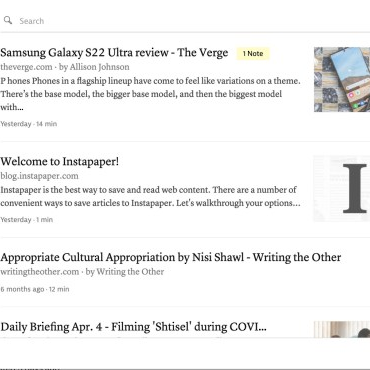370x370 pixels.
Task: Visit theverge.com source link
Action: [x=26, y=67]
